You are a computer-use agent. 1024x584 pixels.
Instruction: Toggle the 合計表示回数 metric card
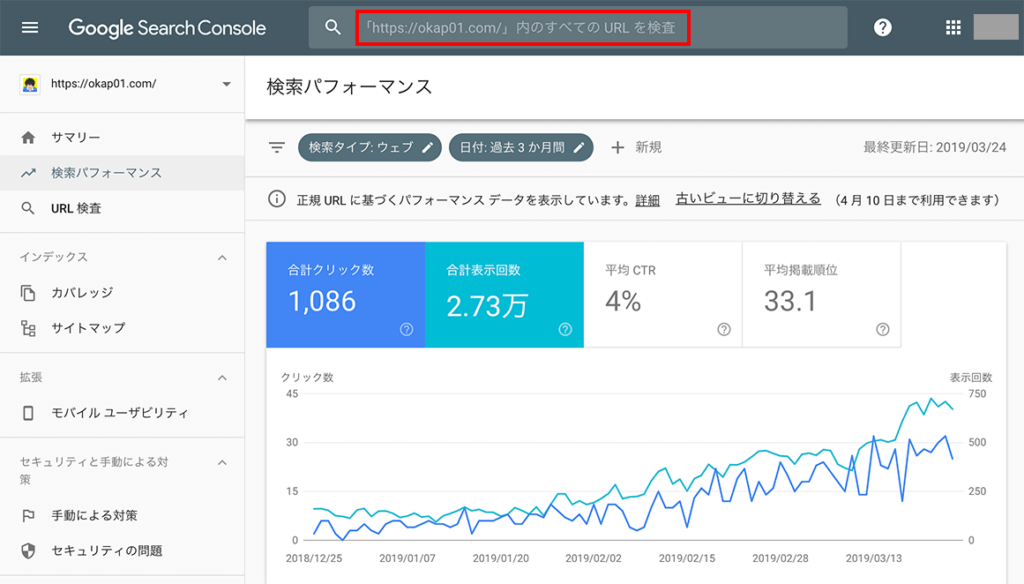[x=504, y=295]
